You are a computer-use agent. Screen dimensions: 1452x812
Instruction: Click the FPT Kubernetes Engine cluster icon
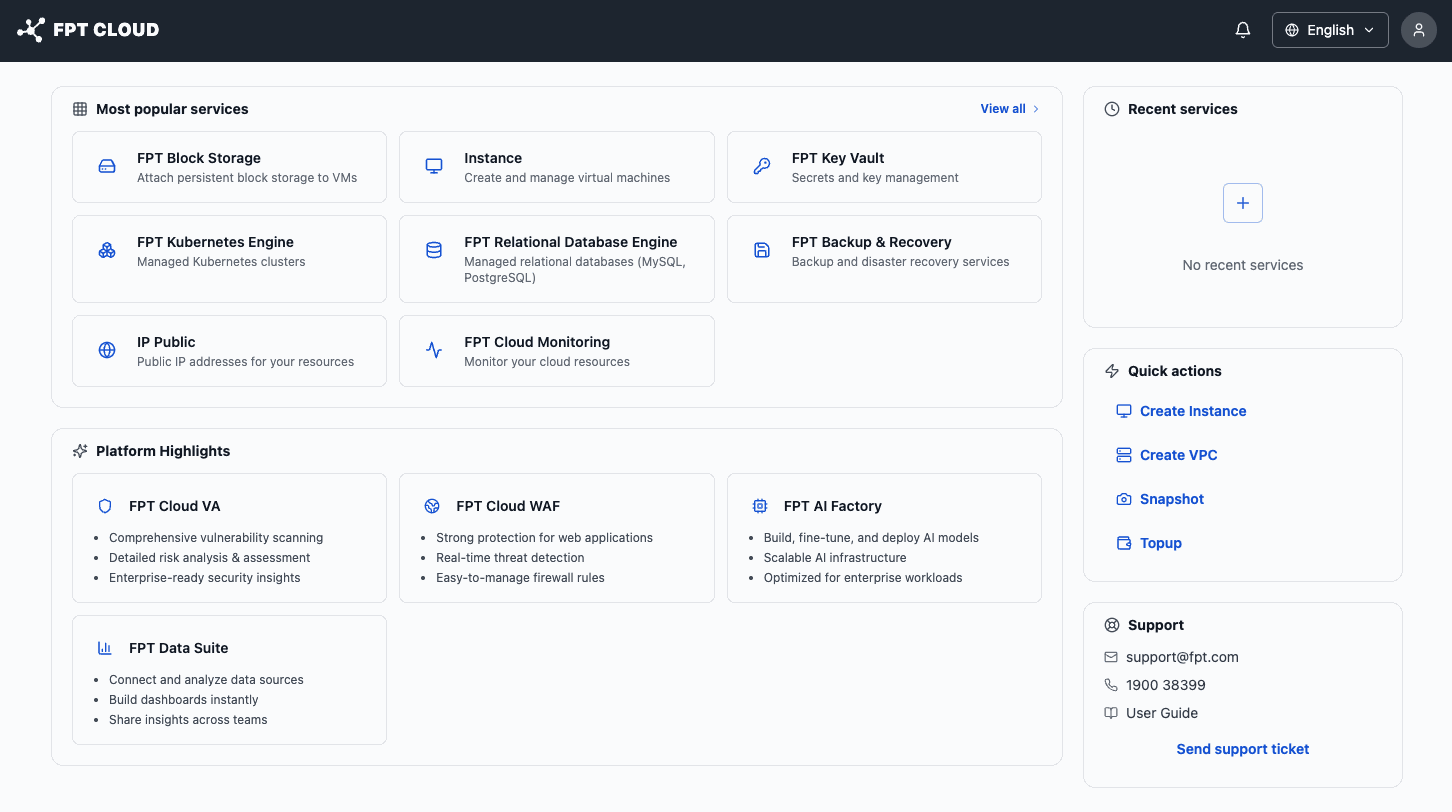[x=107, y=250]
